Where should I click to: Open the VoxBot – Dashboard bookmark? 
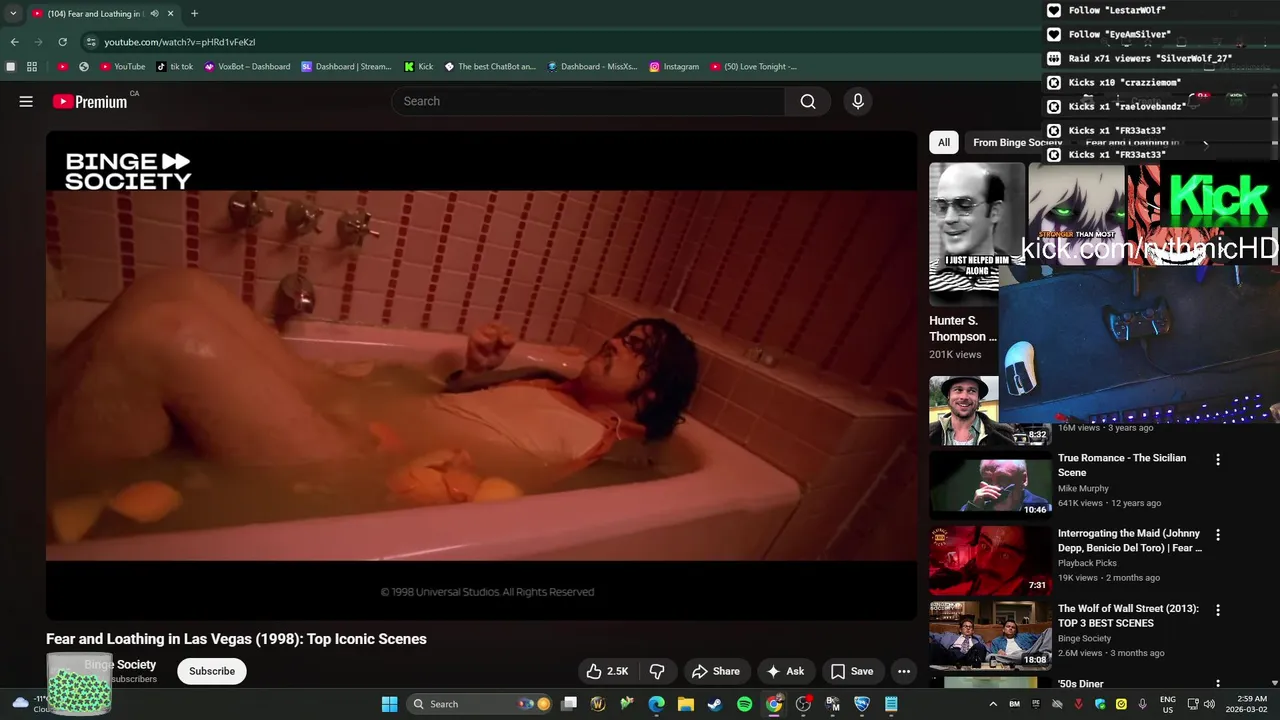pyautogui.click(x=247, y=67)
